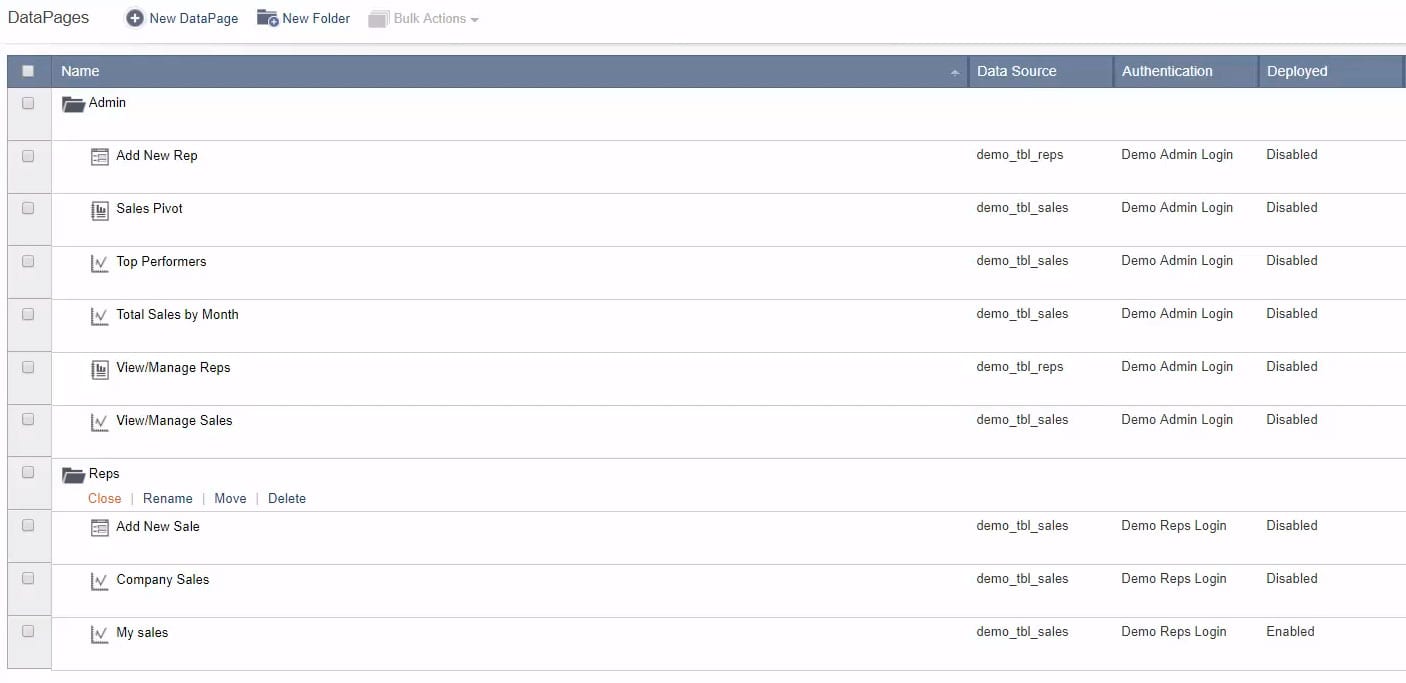Collapse the Admin folder

(x=73, y=104)
